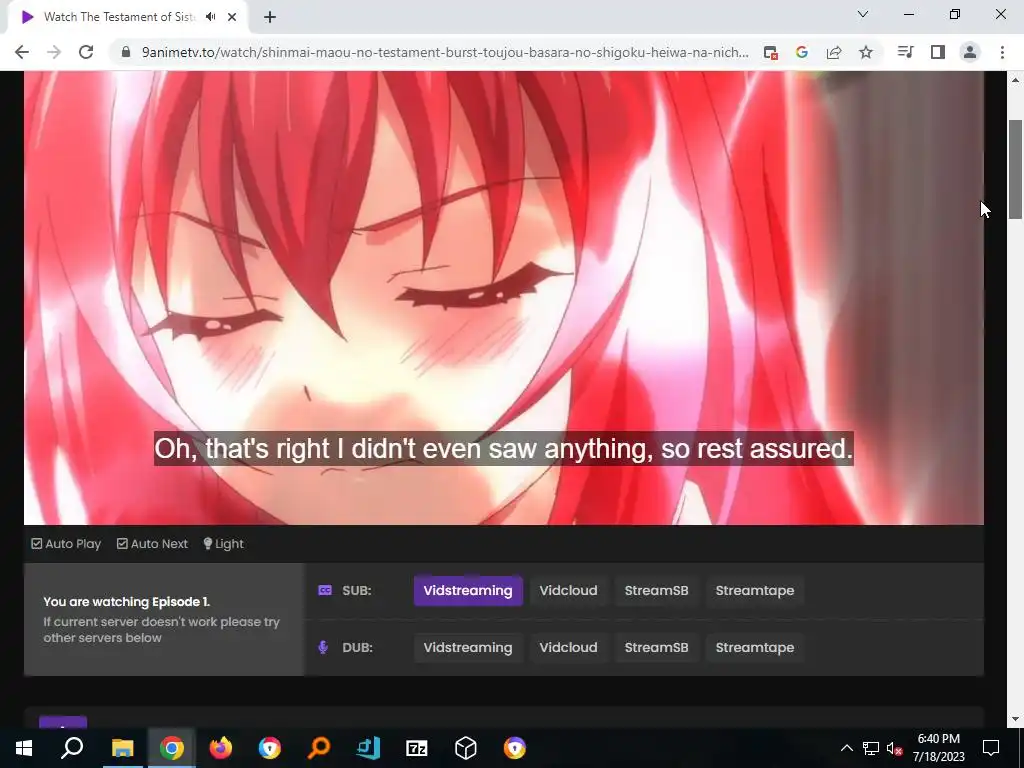Mute the tab via the tab audio icon

(210, 17)
